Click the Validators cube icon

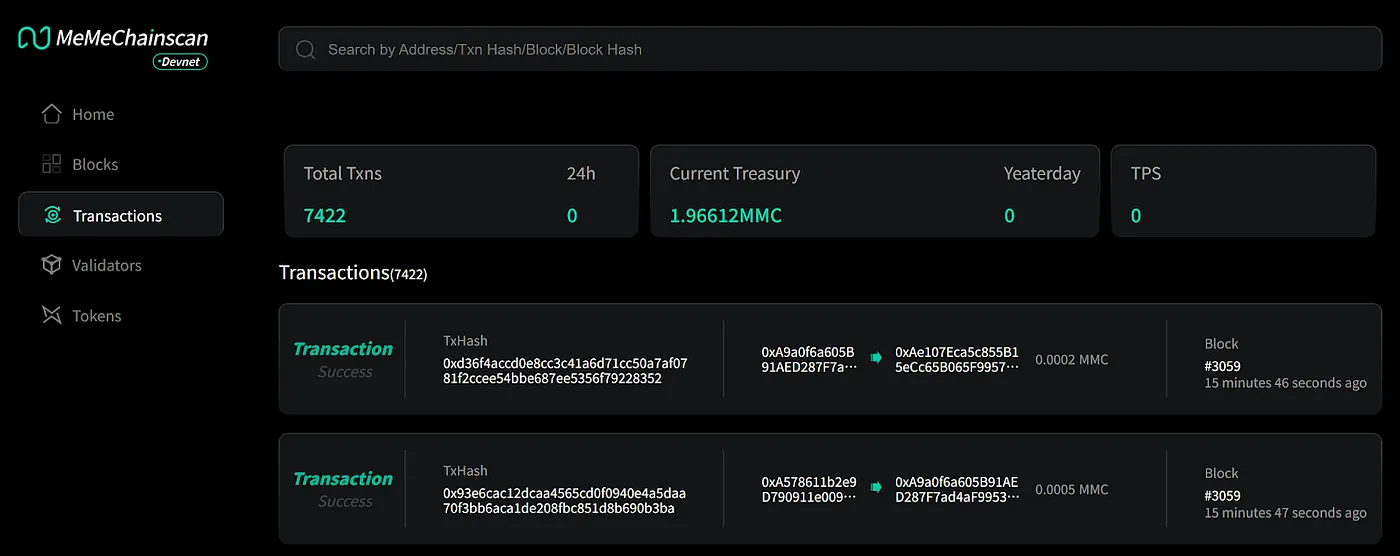pos(51,265)
